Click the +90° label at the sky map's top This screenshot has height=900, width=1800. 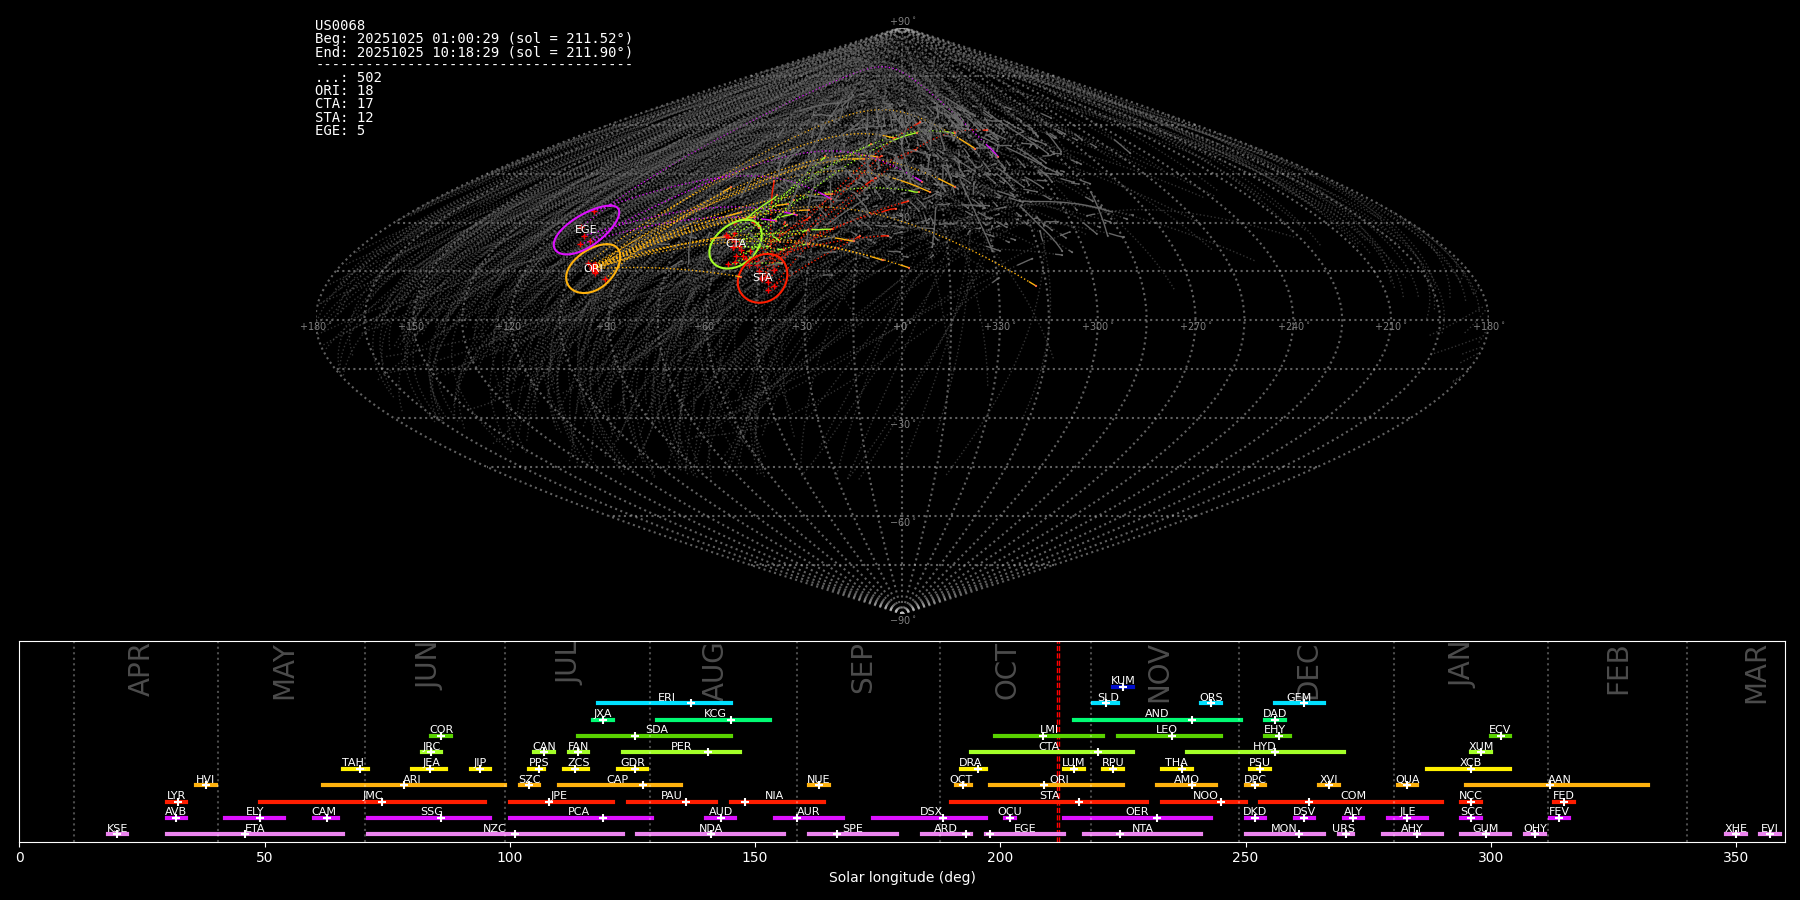pos(902,22)
